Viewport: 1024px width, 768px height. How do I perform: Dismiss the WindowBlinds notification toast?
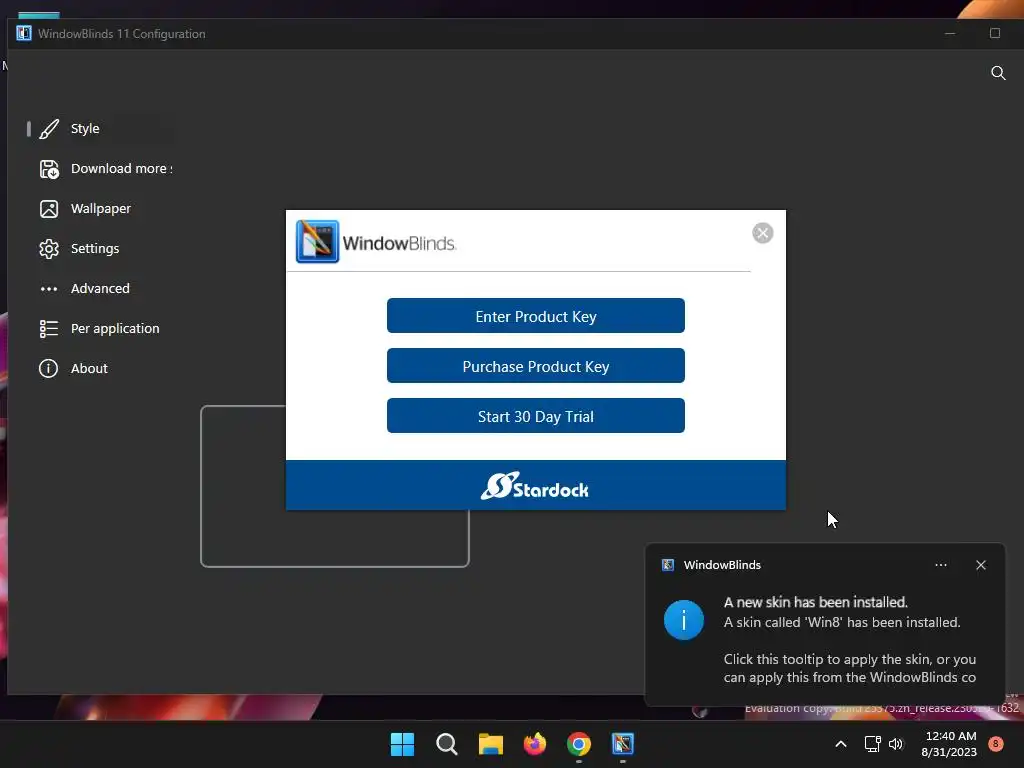(x=981, y=565)
